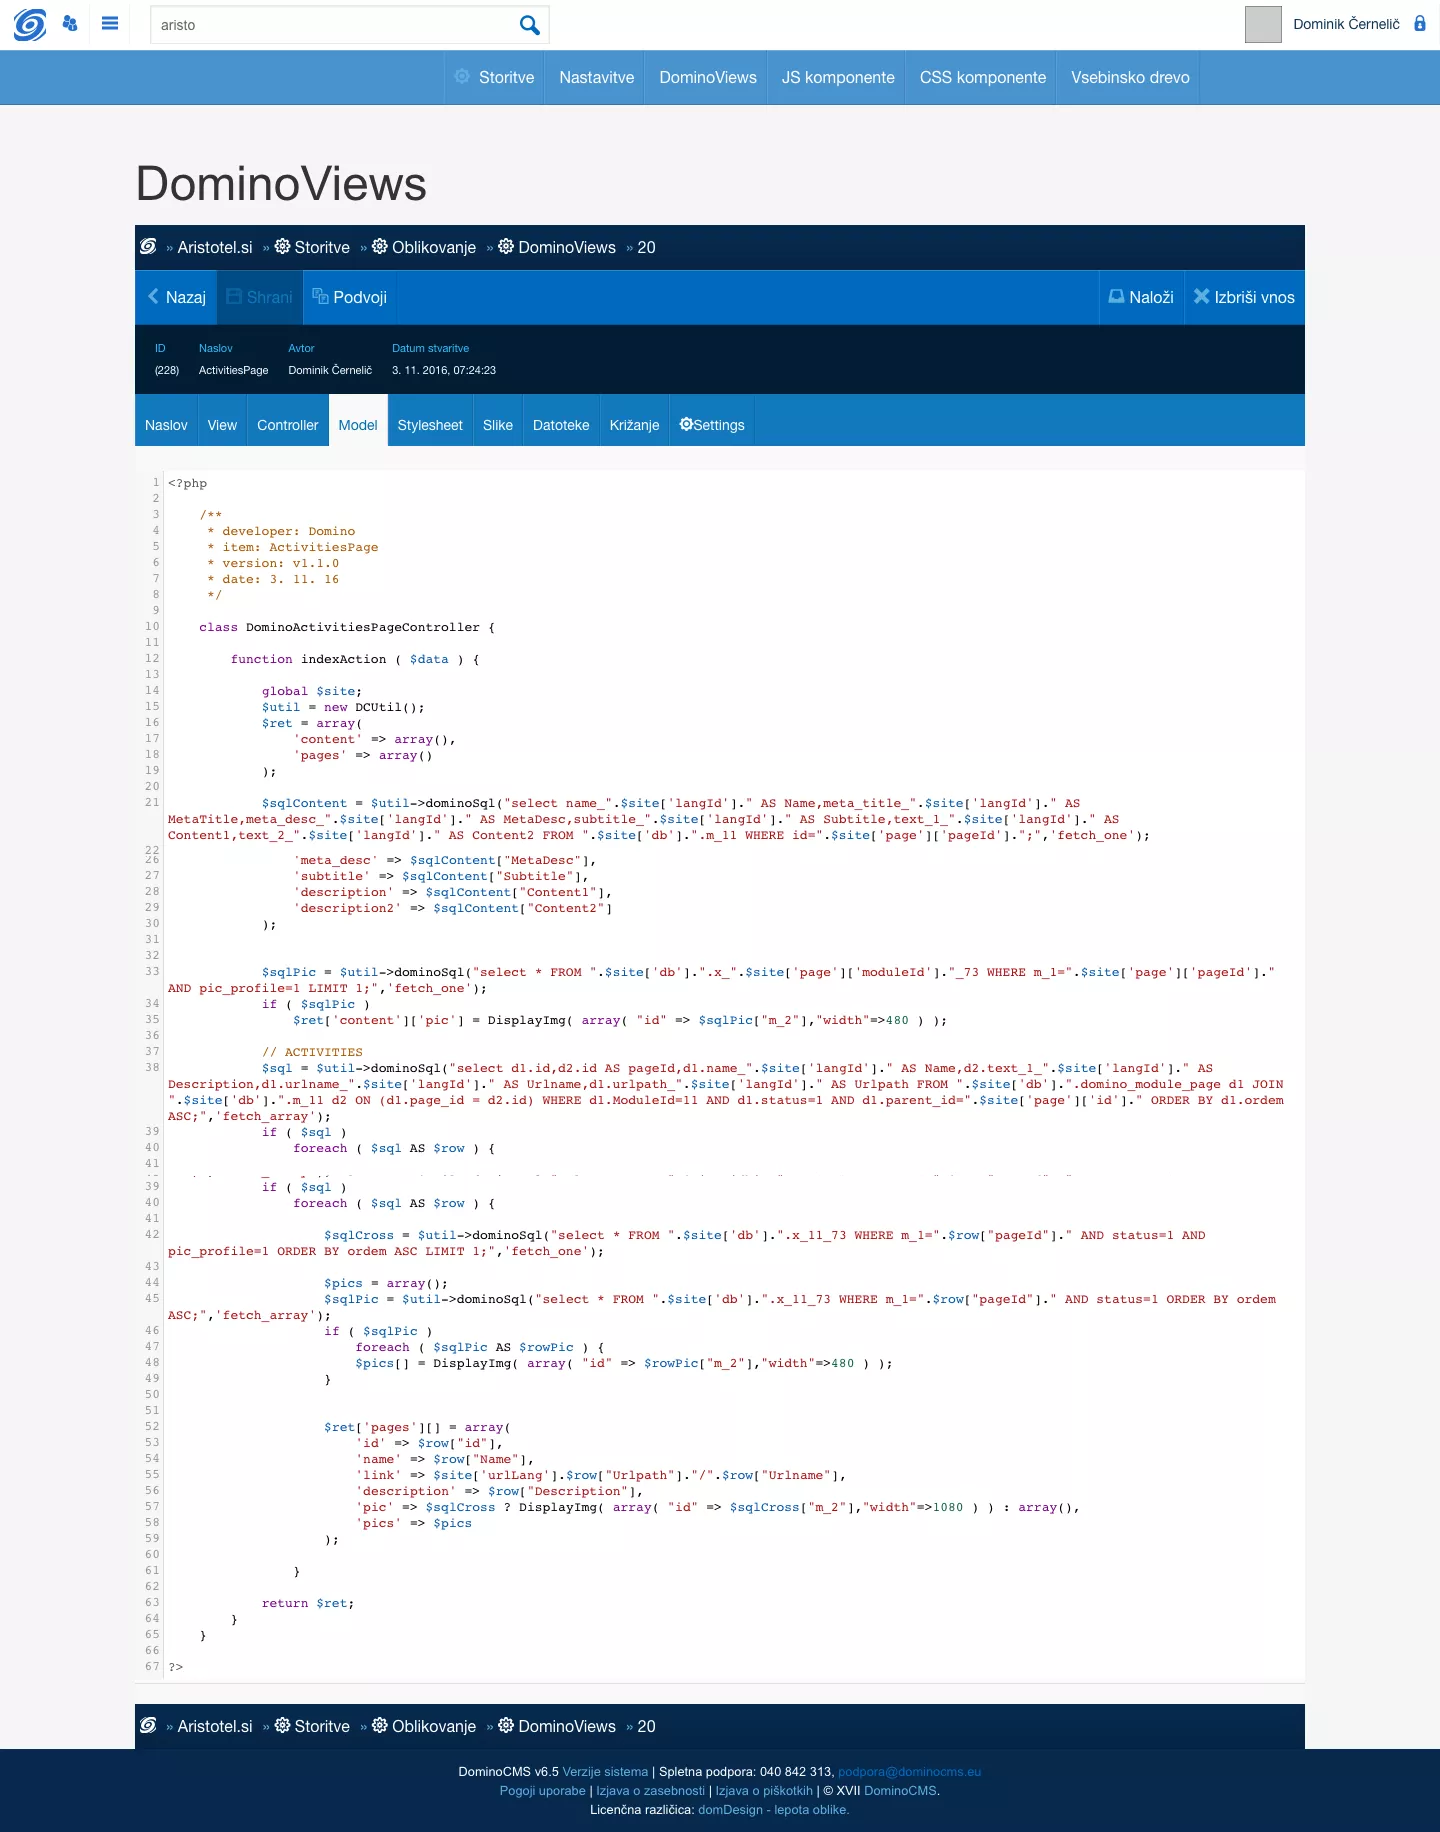Duplicate entry with Podvoji button

pyautogui.click(x=349, y=297)
